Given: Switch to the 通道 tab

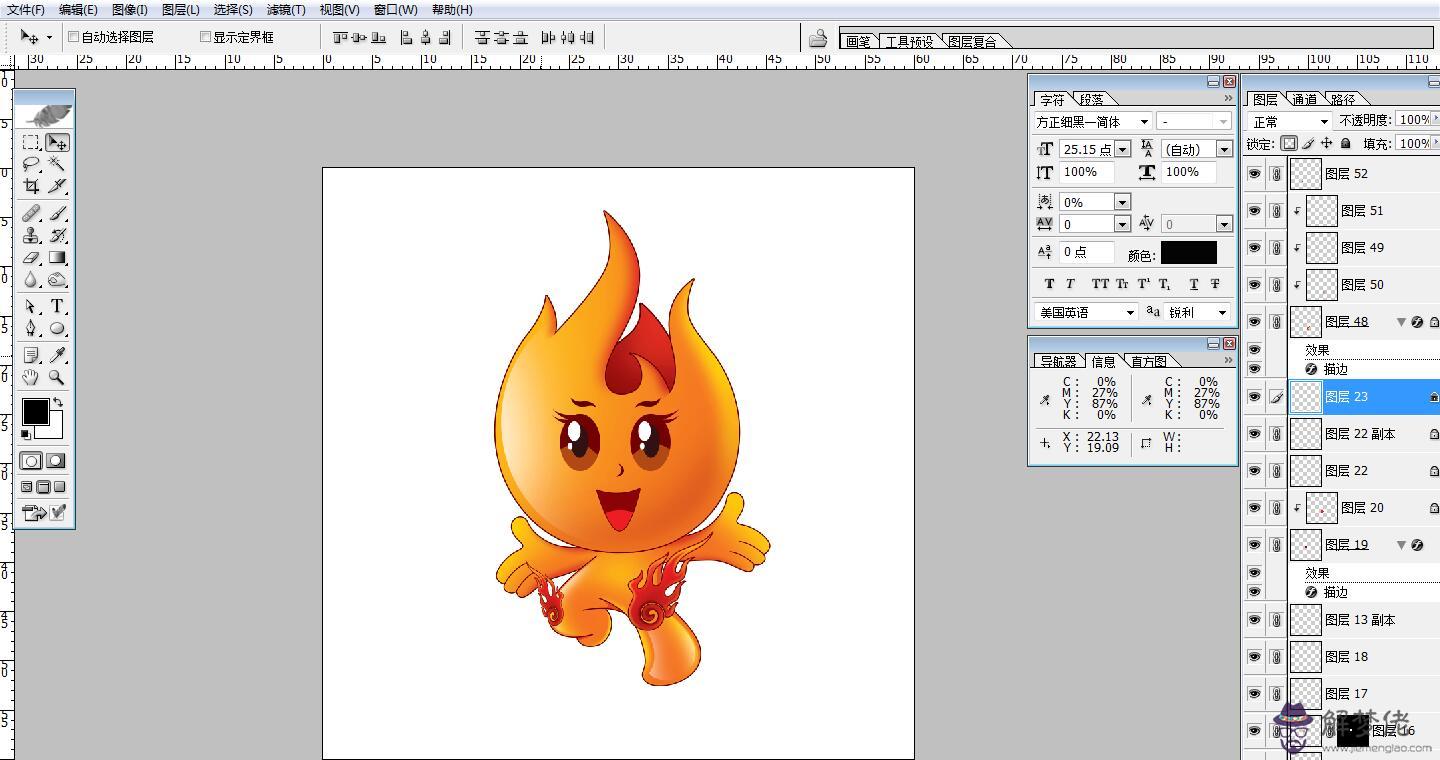Looking at the screenshot, I should (1304, 99).
